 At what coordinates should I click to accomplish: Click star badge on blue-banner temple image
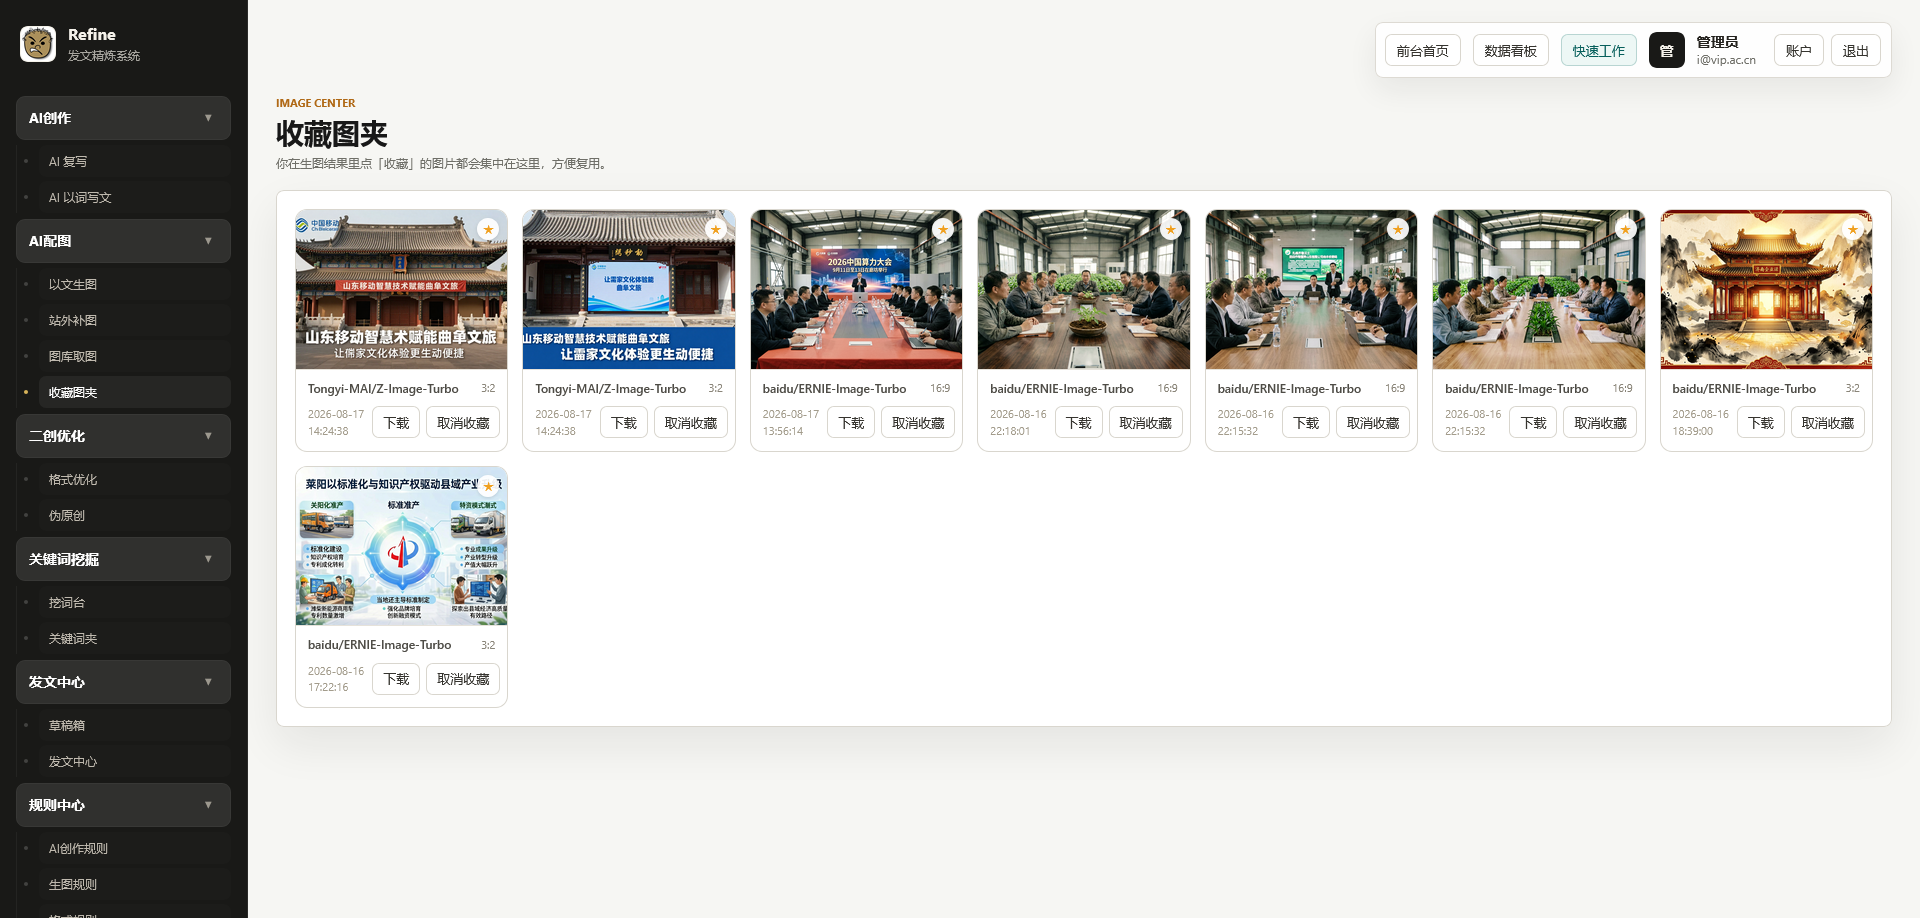[716, 229]
